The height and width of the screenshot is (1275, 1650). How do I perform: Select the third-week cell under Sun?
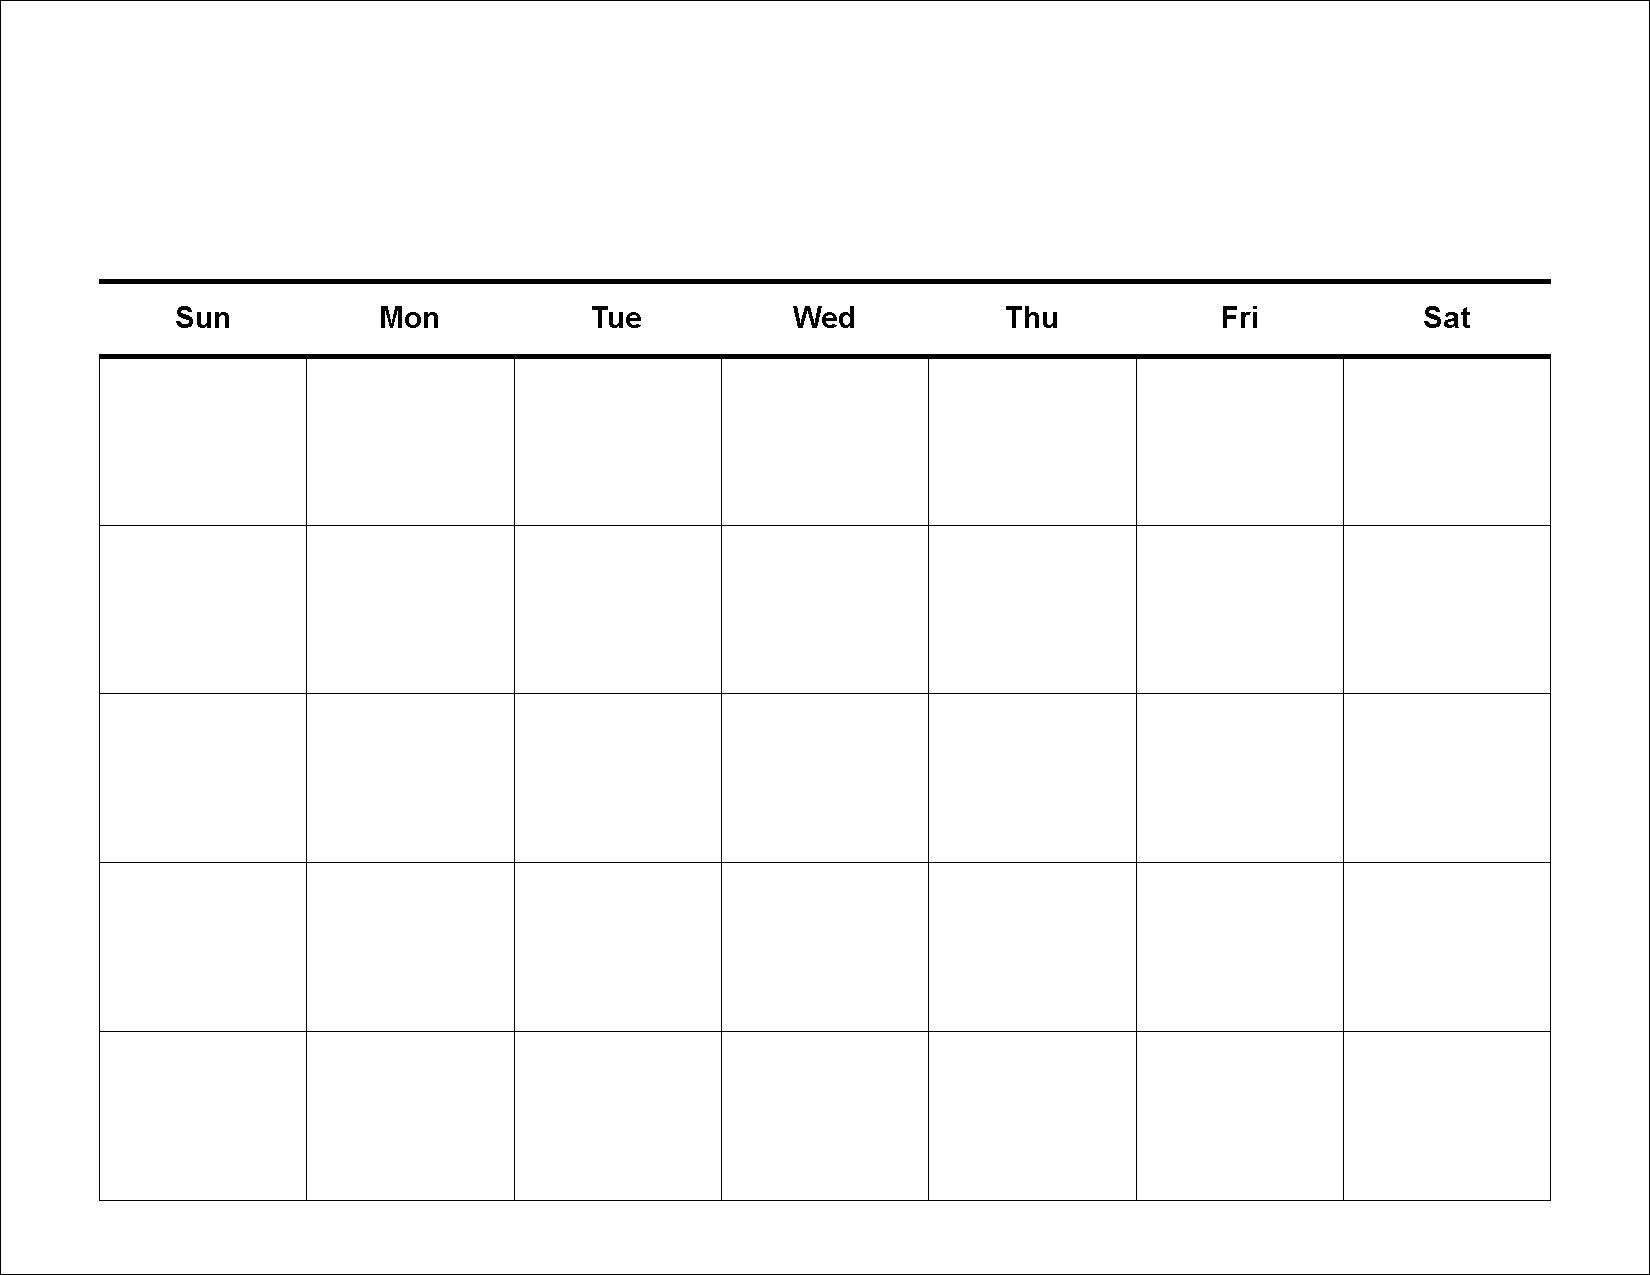(x=203, y=778)
